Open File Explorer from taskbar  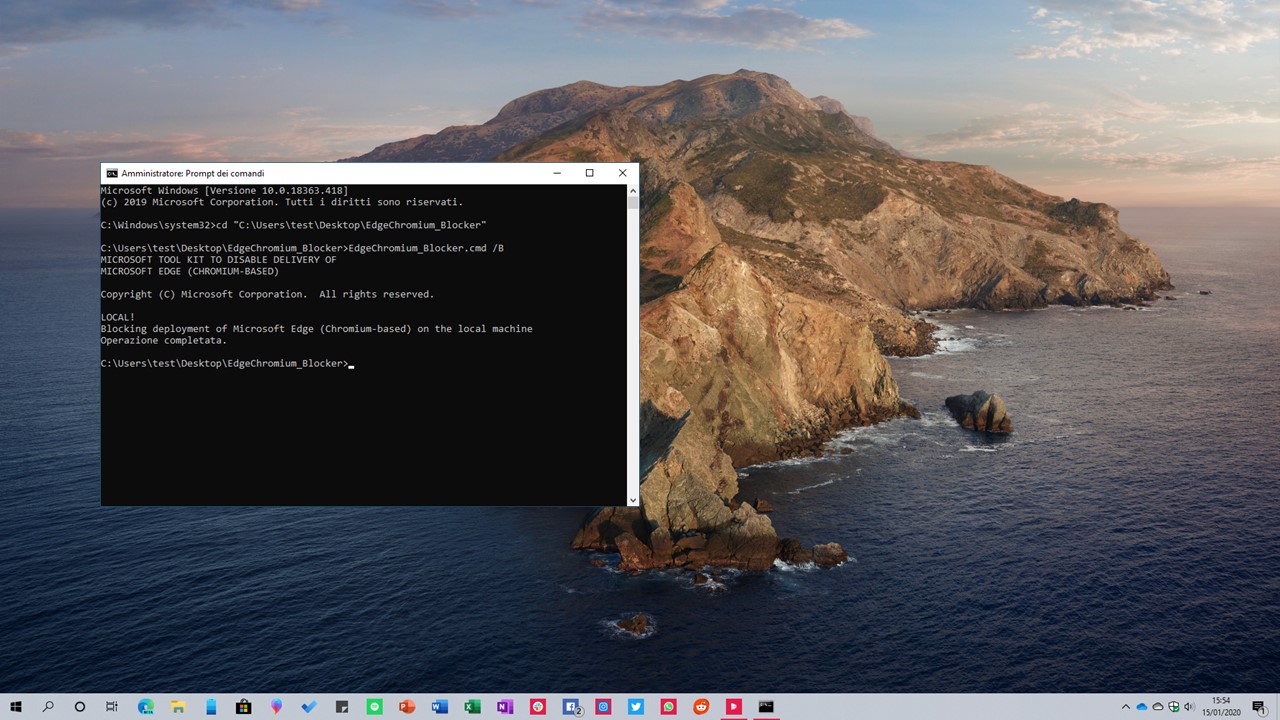pyautogui.click(x=178, y=706)
